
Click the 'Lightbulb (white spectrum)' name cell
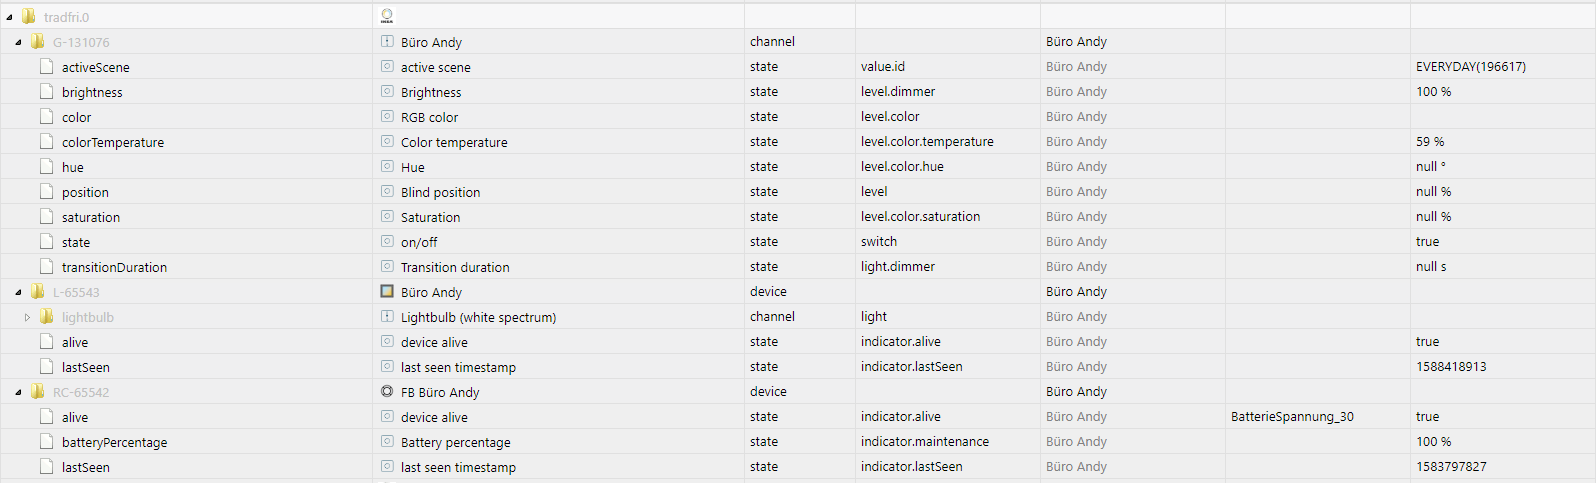[478, 317]
